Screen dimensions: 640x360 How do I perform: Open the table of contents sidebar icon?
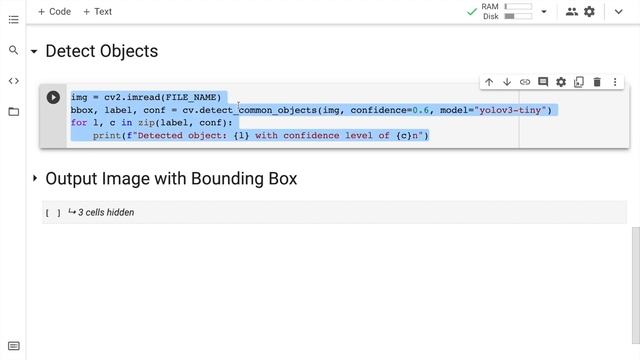(x=13, y=20)
